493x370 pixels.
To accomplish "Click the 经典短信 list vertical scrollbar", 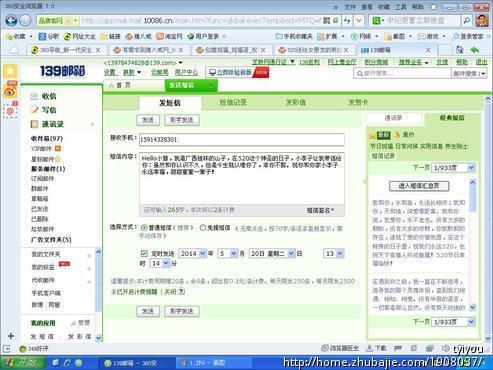I will pyautogui.click(x=472, y=245).
